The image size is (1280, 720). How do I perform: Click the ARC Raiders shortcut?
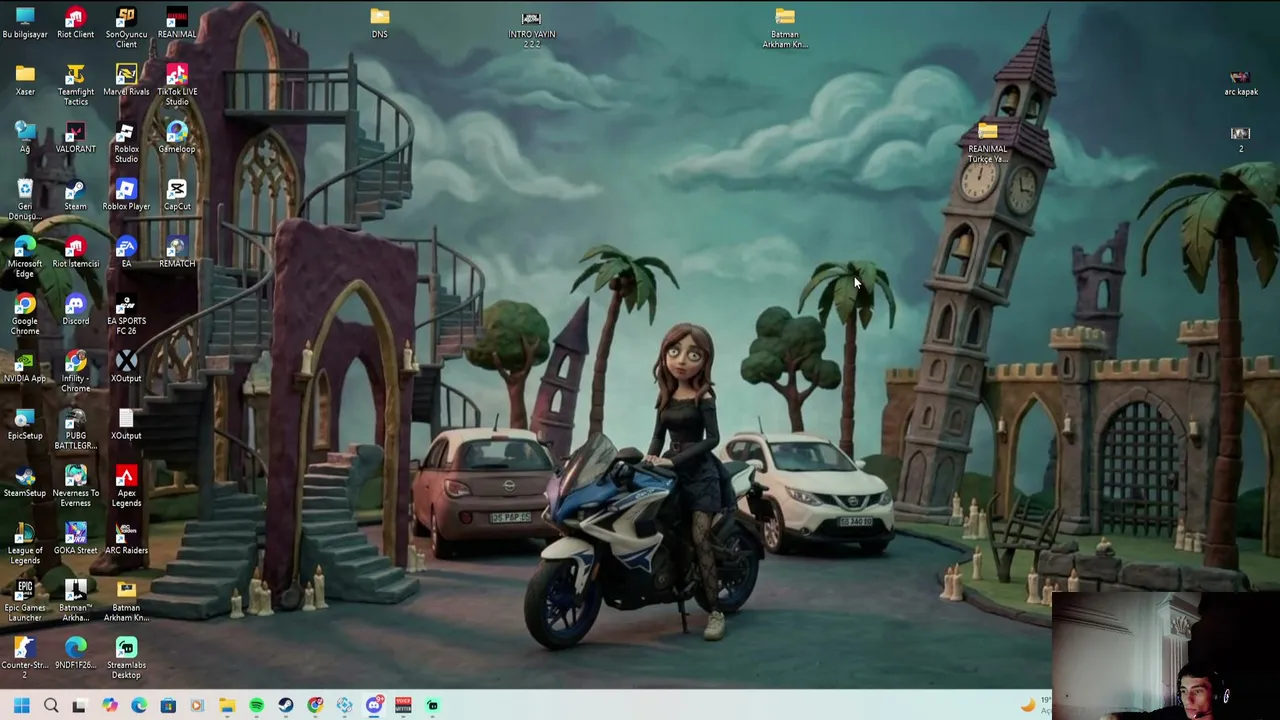pos(126,539)
